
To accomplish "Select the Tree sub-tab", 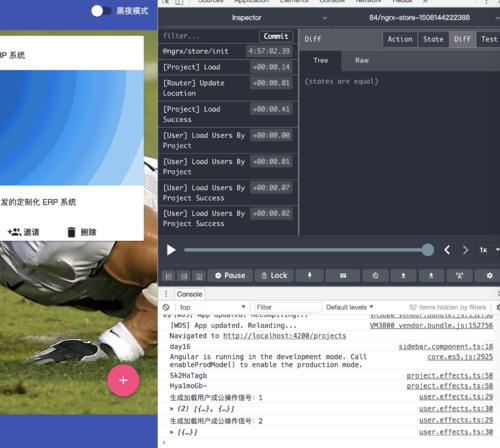I will tap(320, 61).
